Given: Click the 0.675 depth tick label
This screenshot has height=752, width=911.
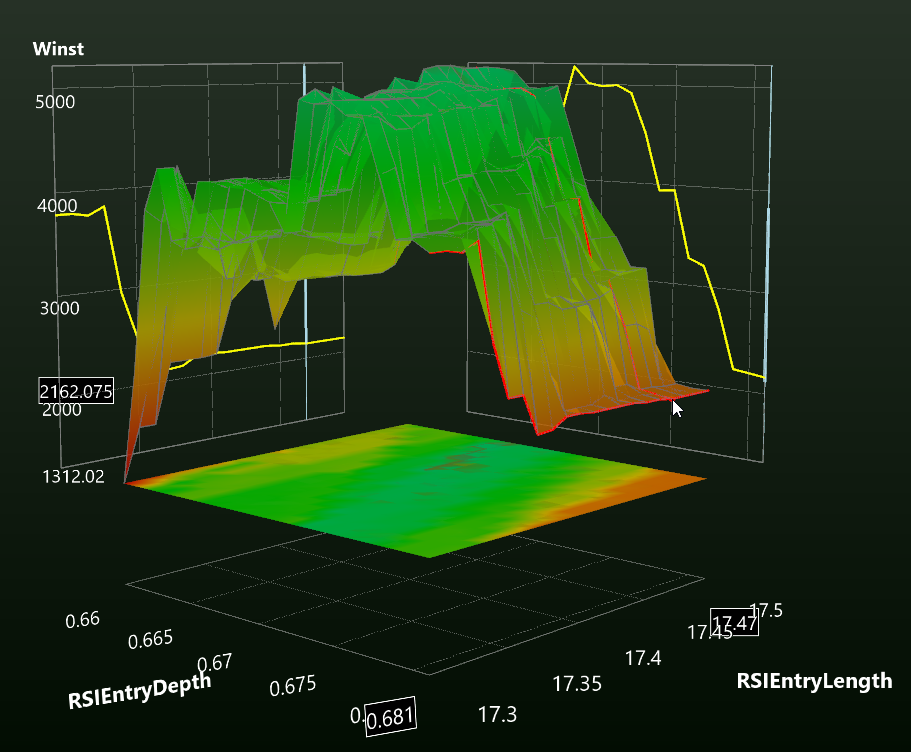Looking at the screenshot, I should pyautogui.click(x=293, y=686).
